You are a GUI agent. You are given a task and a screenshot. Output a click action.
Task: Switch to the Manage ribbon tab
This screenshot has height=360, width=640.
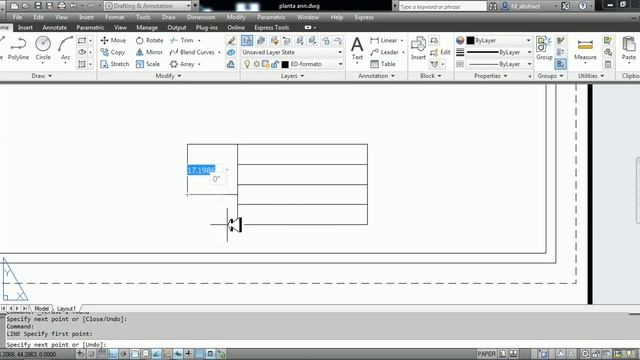[147, 27]
